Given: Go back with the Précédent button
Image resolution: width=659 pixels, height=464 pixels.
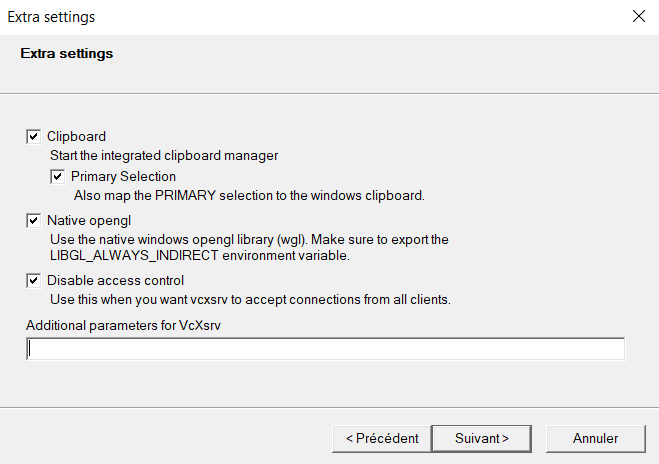Looking at the screenshot, I should 381,438.
